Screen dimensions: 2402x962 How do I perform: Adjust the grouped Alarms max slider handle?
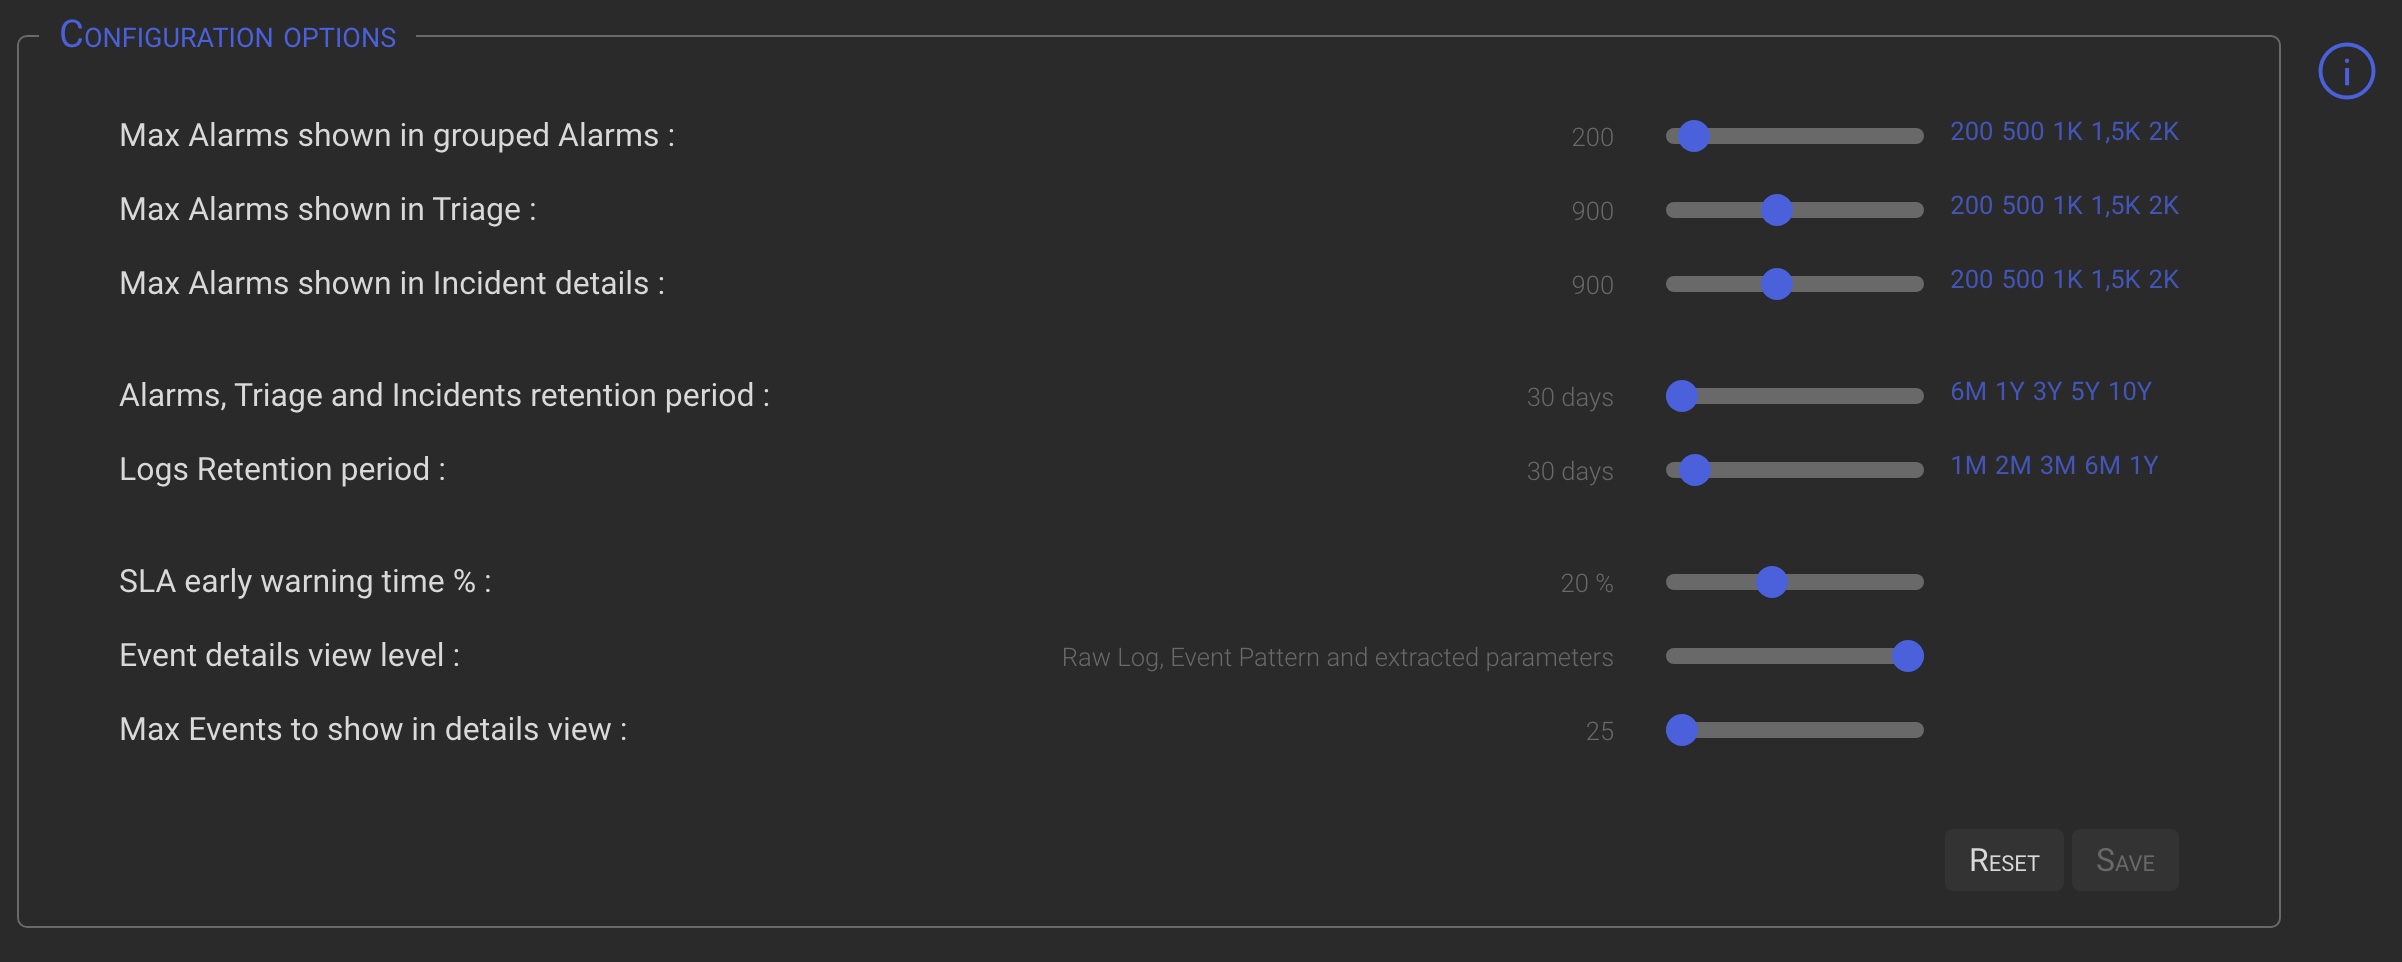(1693, 136)
